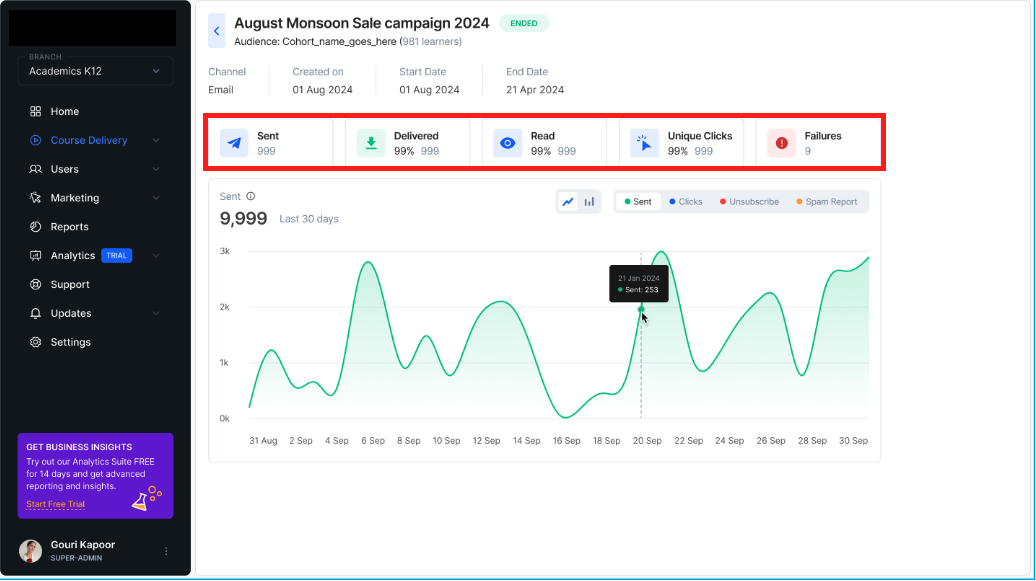This screenshot has height=581, width=1036.
Task: Open Support in the sidebar
Action: tap(70, 284)
